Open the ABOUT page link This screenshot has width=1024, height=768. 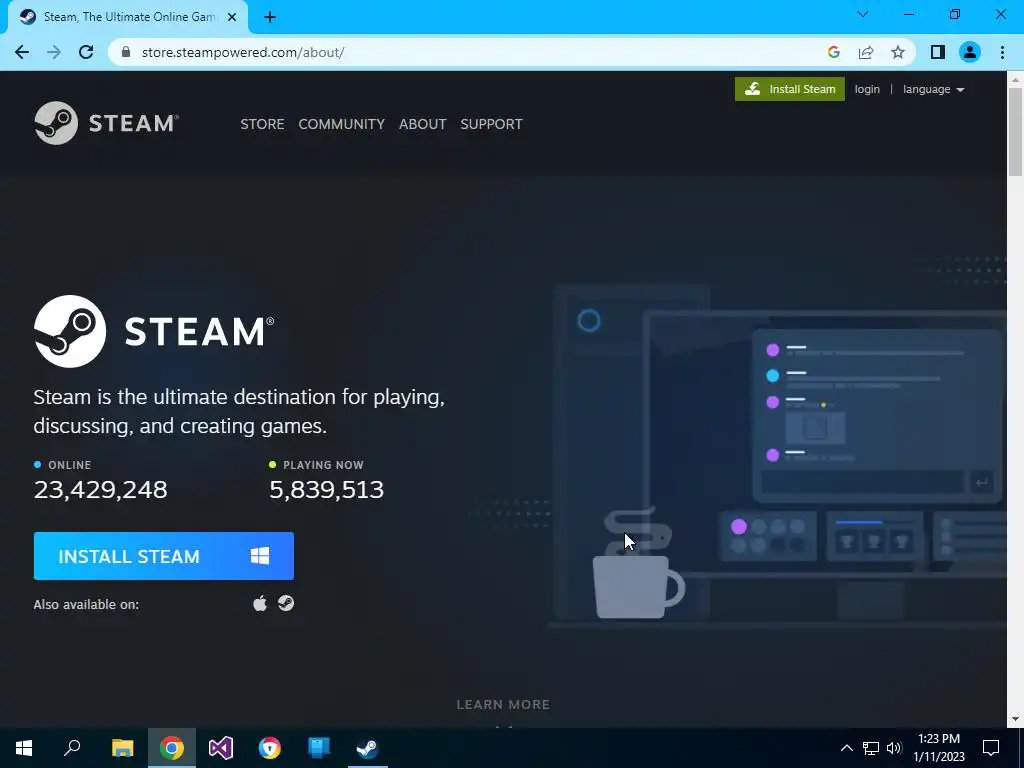pos(423,124)
